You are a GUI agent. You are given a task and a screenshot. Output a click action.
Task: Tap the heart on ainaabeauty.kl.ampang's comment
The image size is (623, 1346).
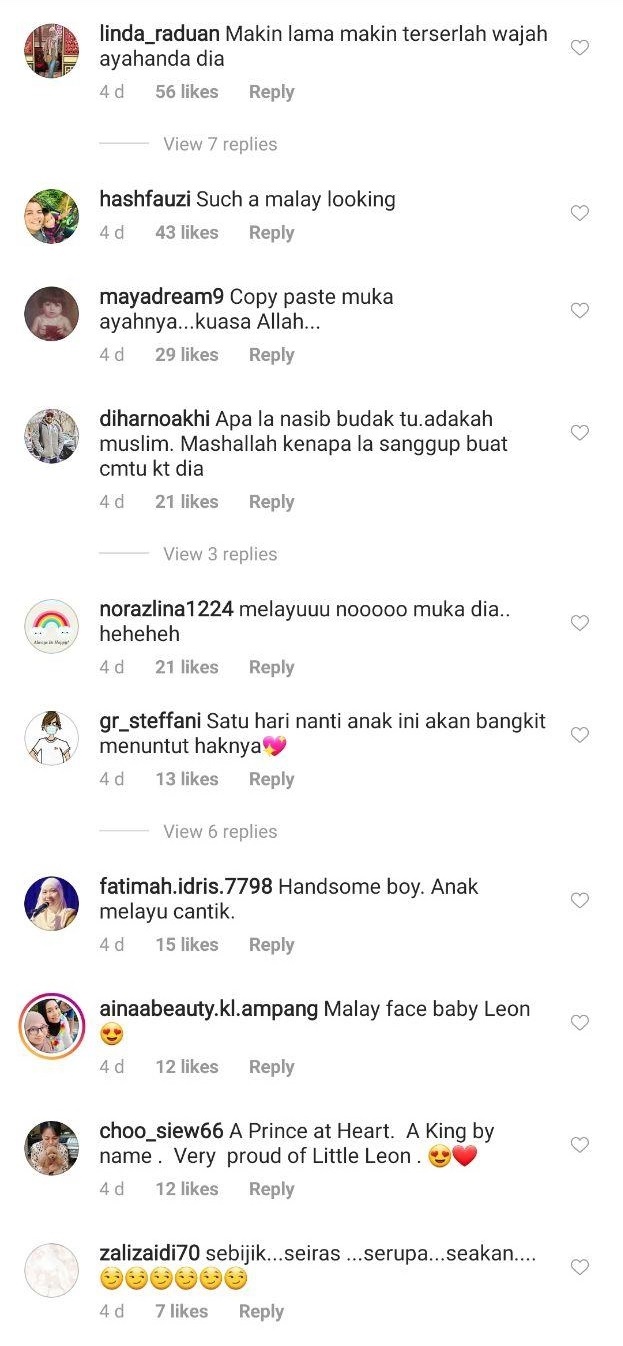[579, 1023]
